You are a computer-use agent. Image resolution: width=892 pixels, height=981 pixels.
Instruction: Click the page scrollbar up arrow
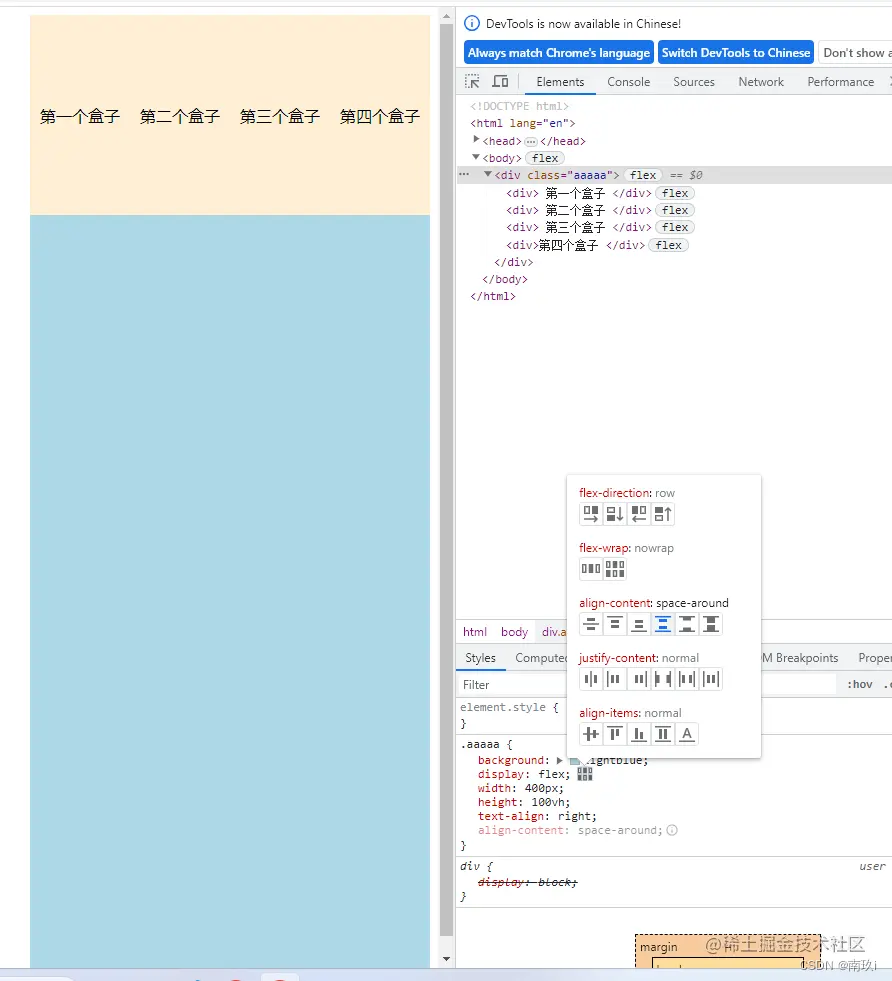click(446, 16)
